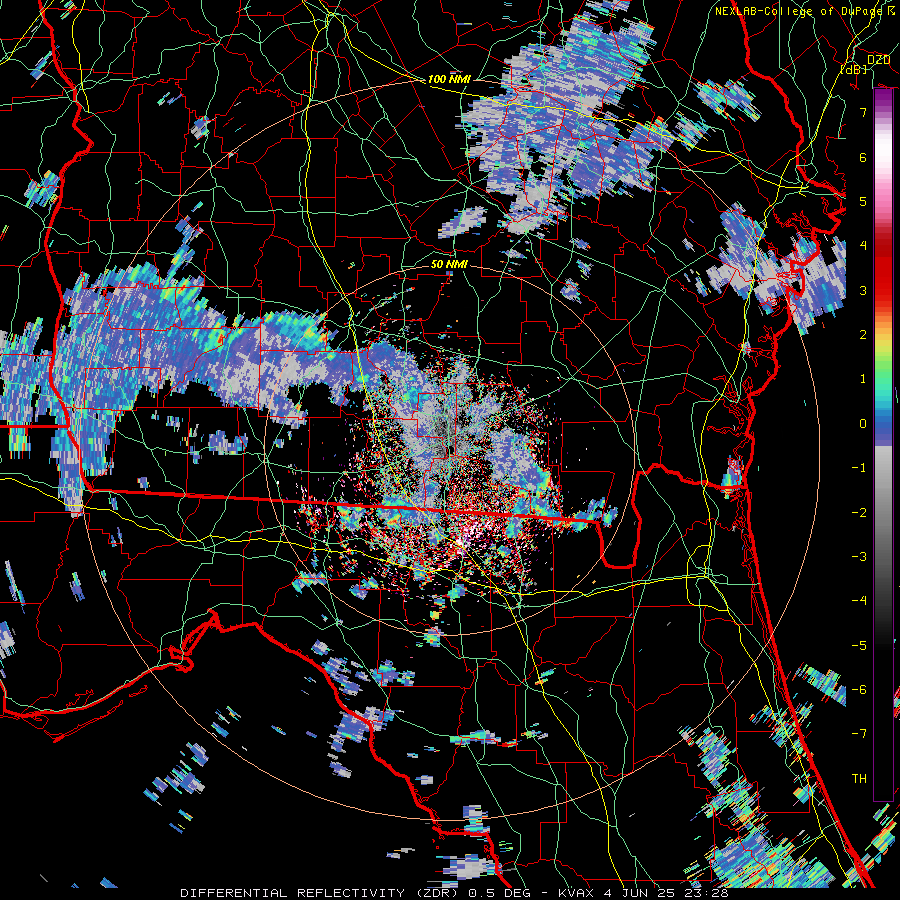Click the "50 NMI" range ring label

pos(449,264)
